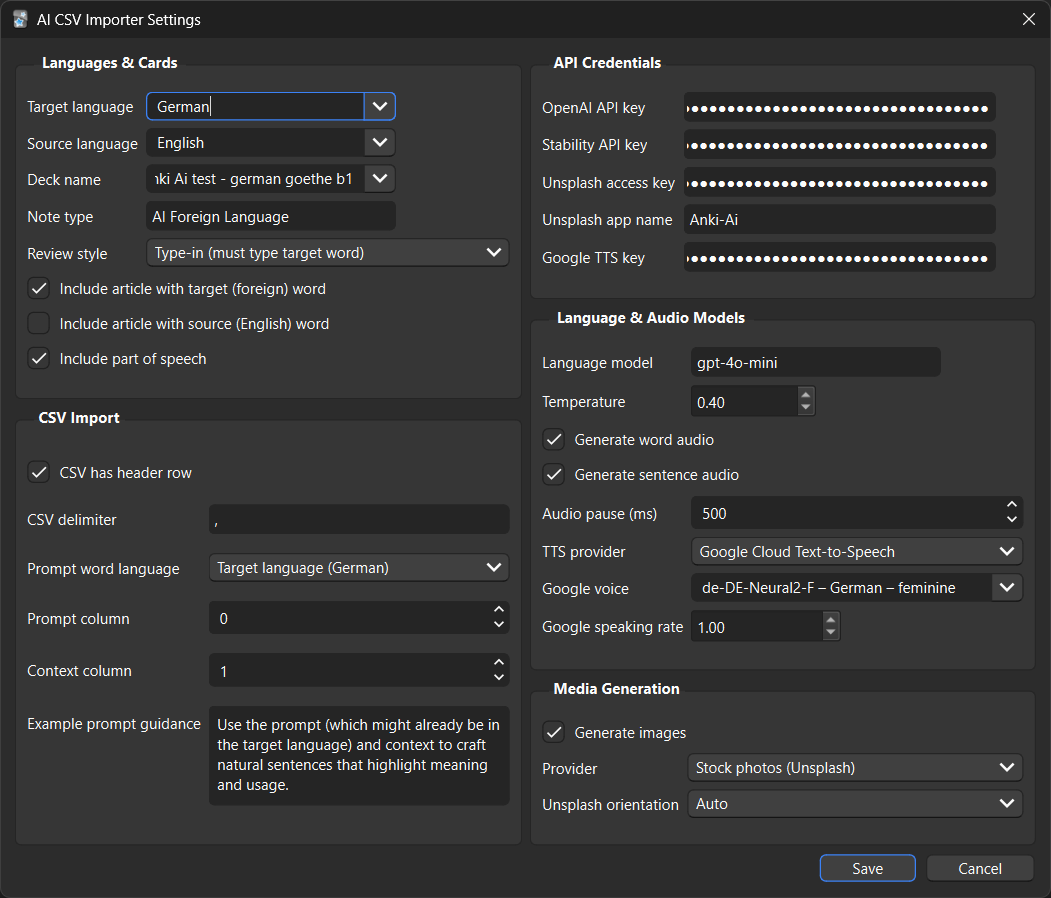
Task: Toggle 'CSV has header row'
Action: tap(38, 473)
